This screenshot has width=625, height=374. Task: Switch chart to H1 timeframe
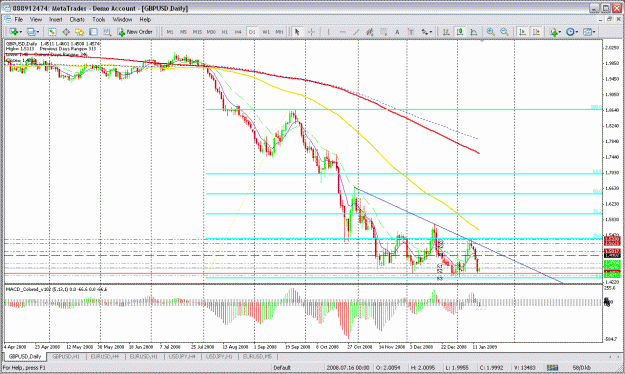[225, 32]
